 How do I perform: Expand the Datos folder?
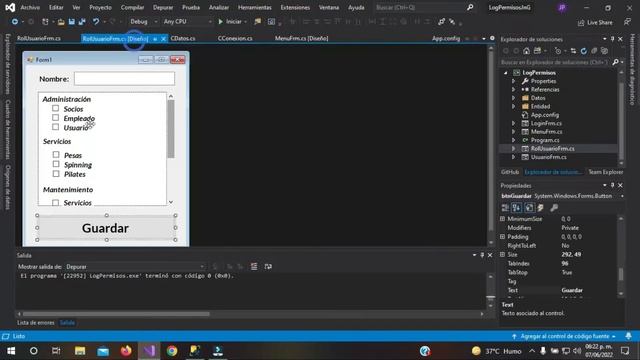513,98
